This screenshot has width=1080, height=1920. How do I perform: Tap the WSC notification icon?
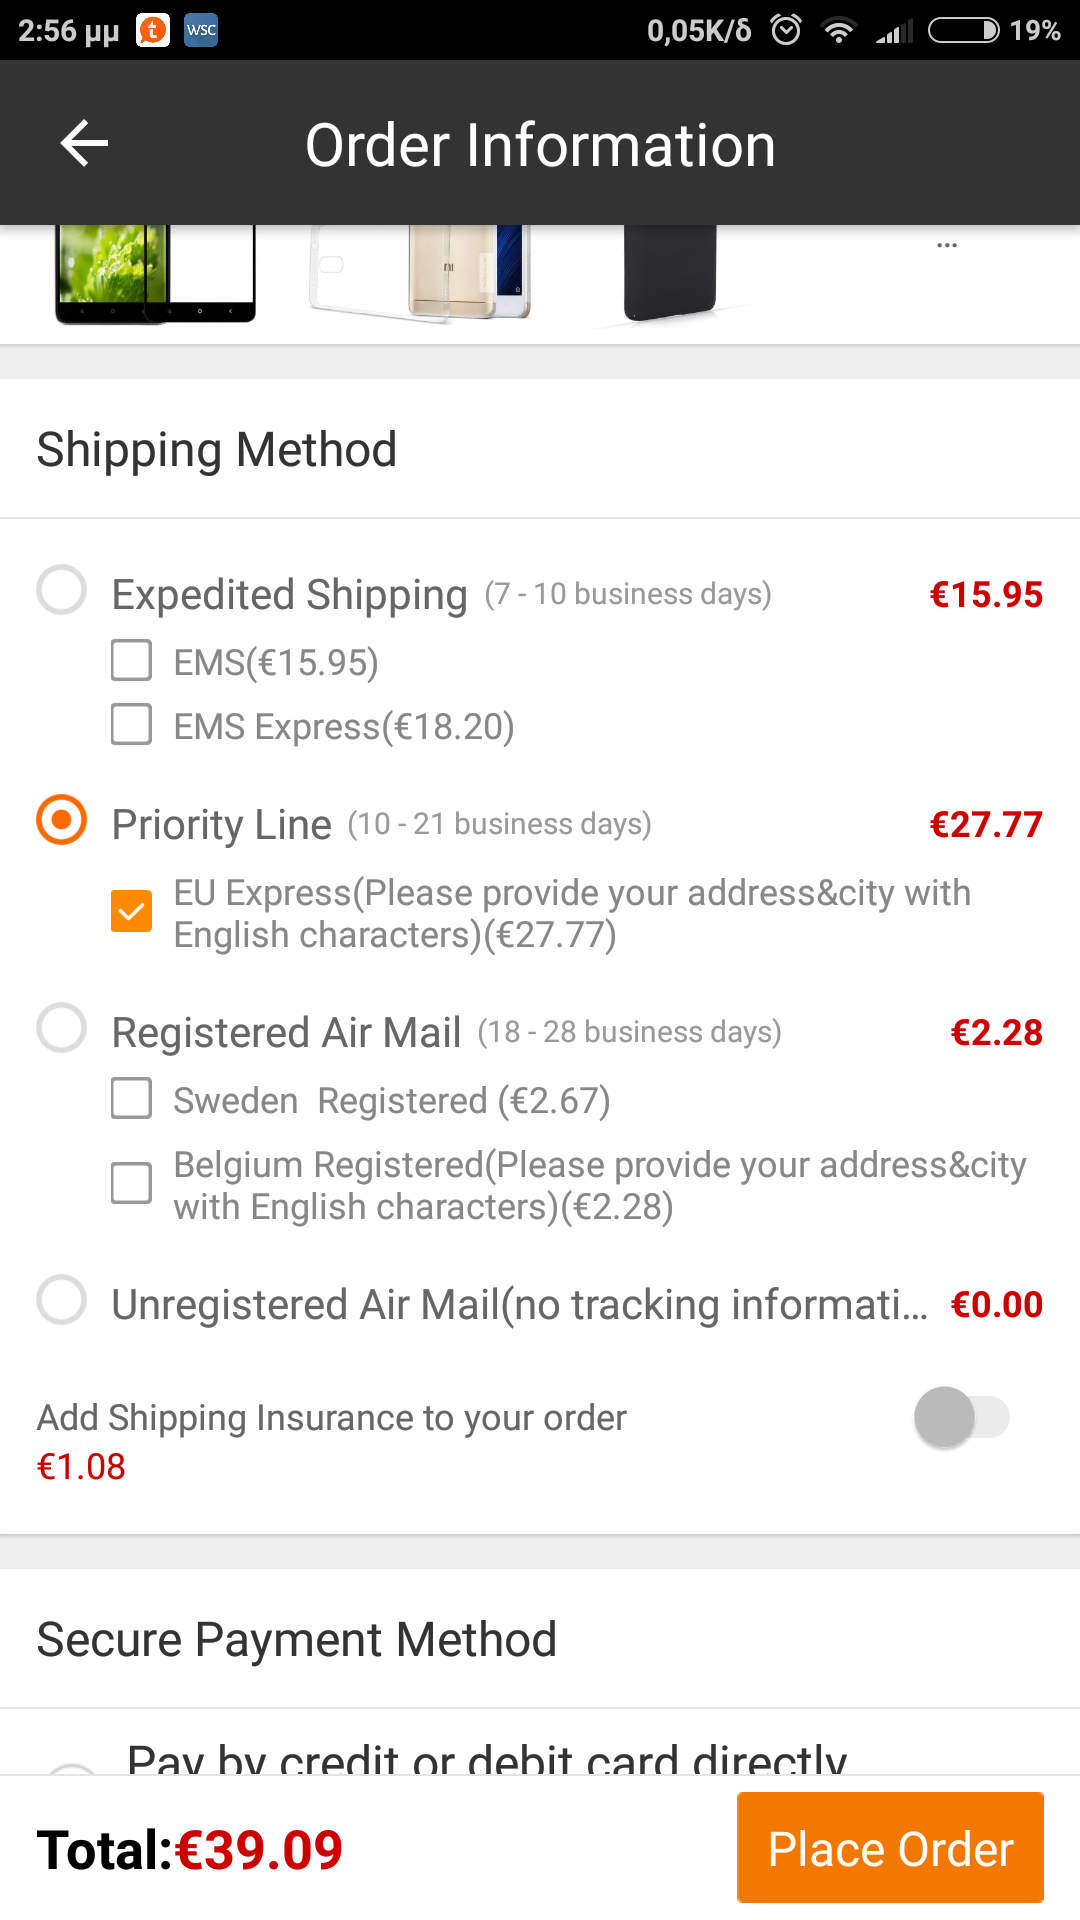[201, 30]
